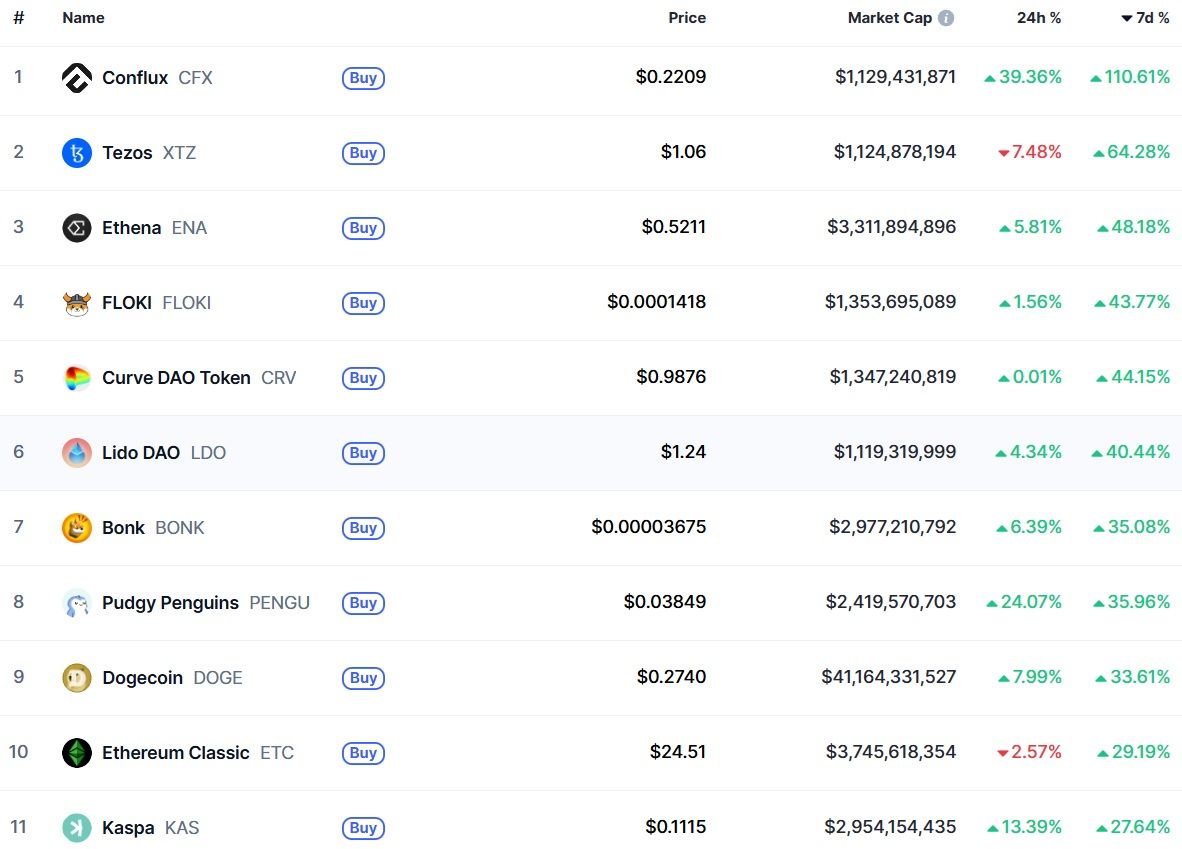Show the Market Cap info tooltip icon
The height and width of the screenshot is (849, 1182).
click(945, 18)
